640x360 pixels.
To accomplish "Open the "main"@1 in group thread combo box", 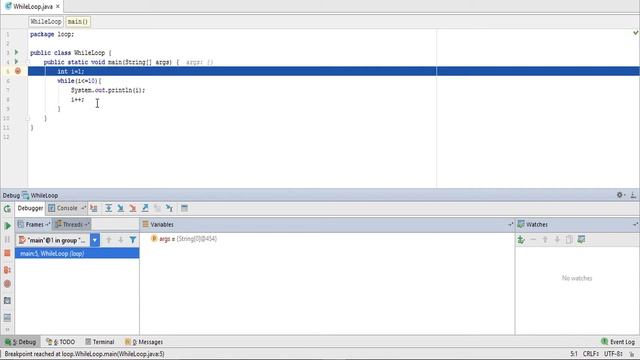I will tap(58, 240).
